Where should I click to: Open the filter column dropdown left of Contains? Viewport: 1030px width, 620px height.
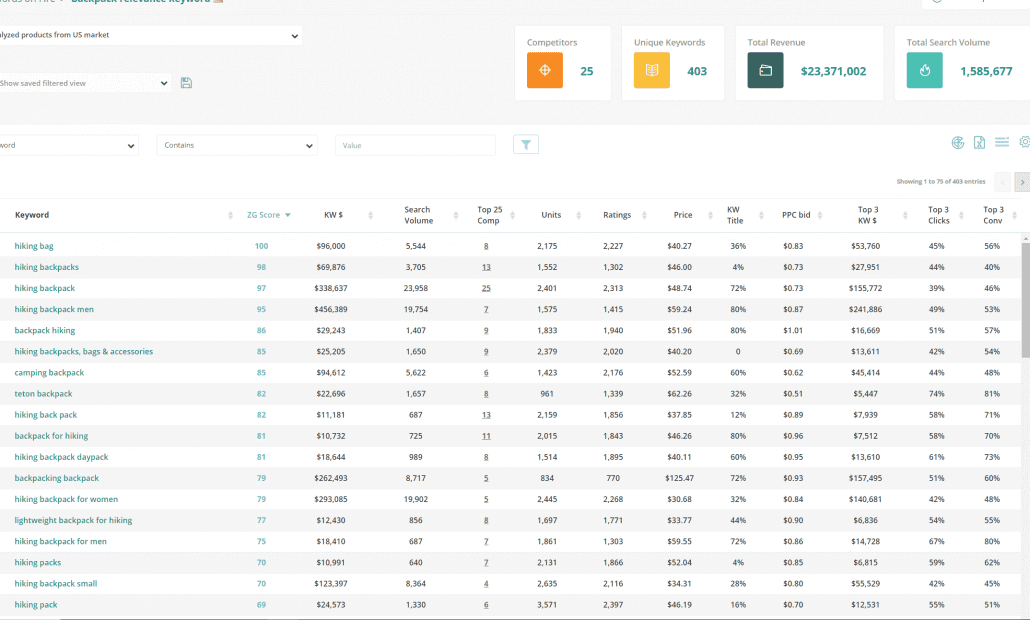click(69, 145)
